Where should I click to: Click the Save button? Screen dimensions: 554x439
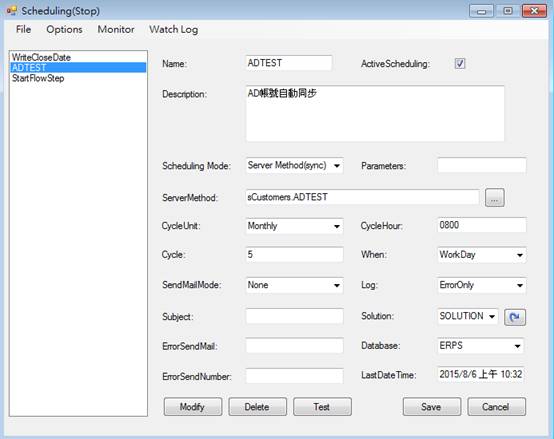tap(432, 407)
